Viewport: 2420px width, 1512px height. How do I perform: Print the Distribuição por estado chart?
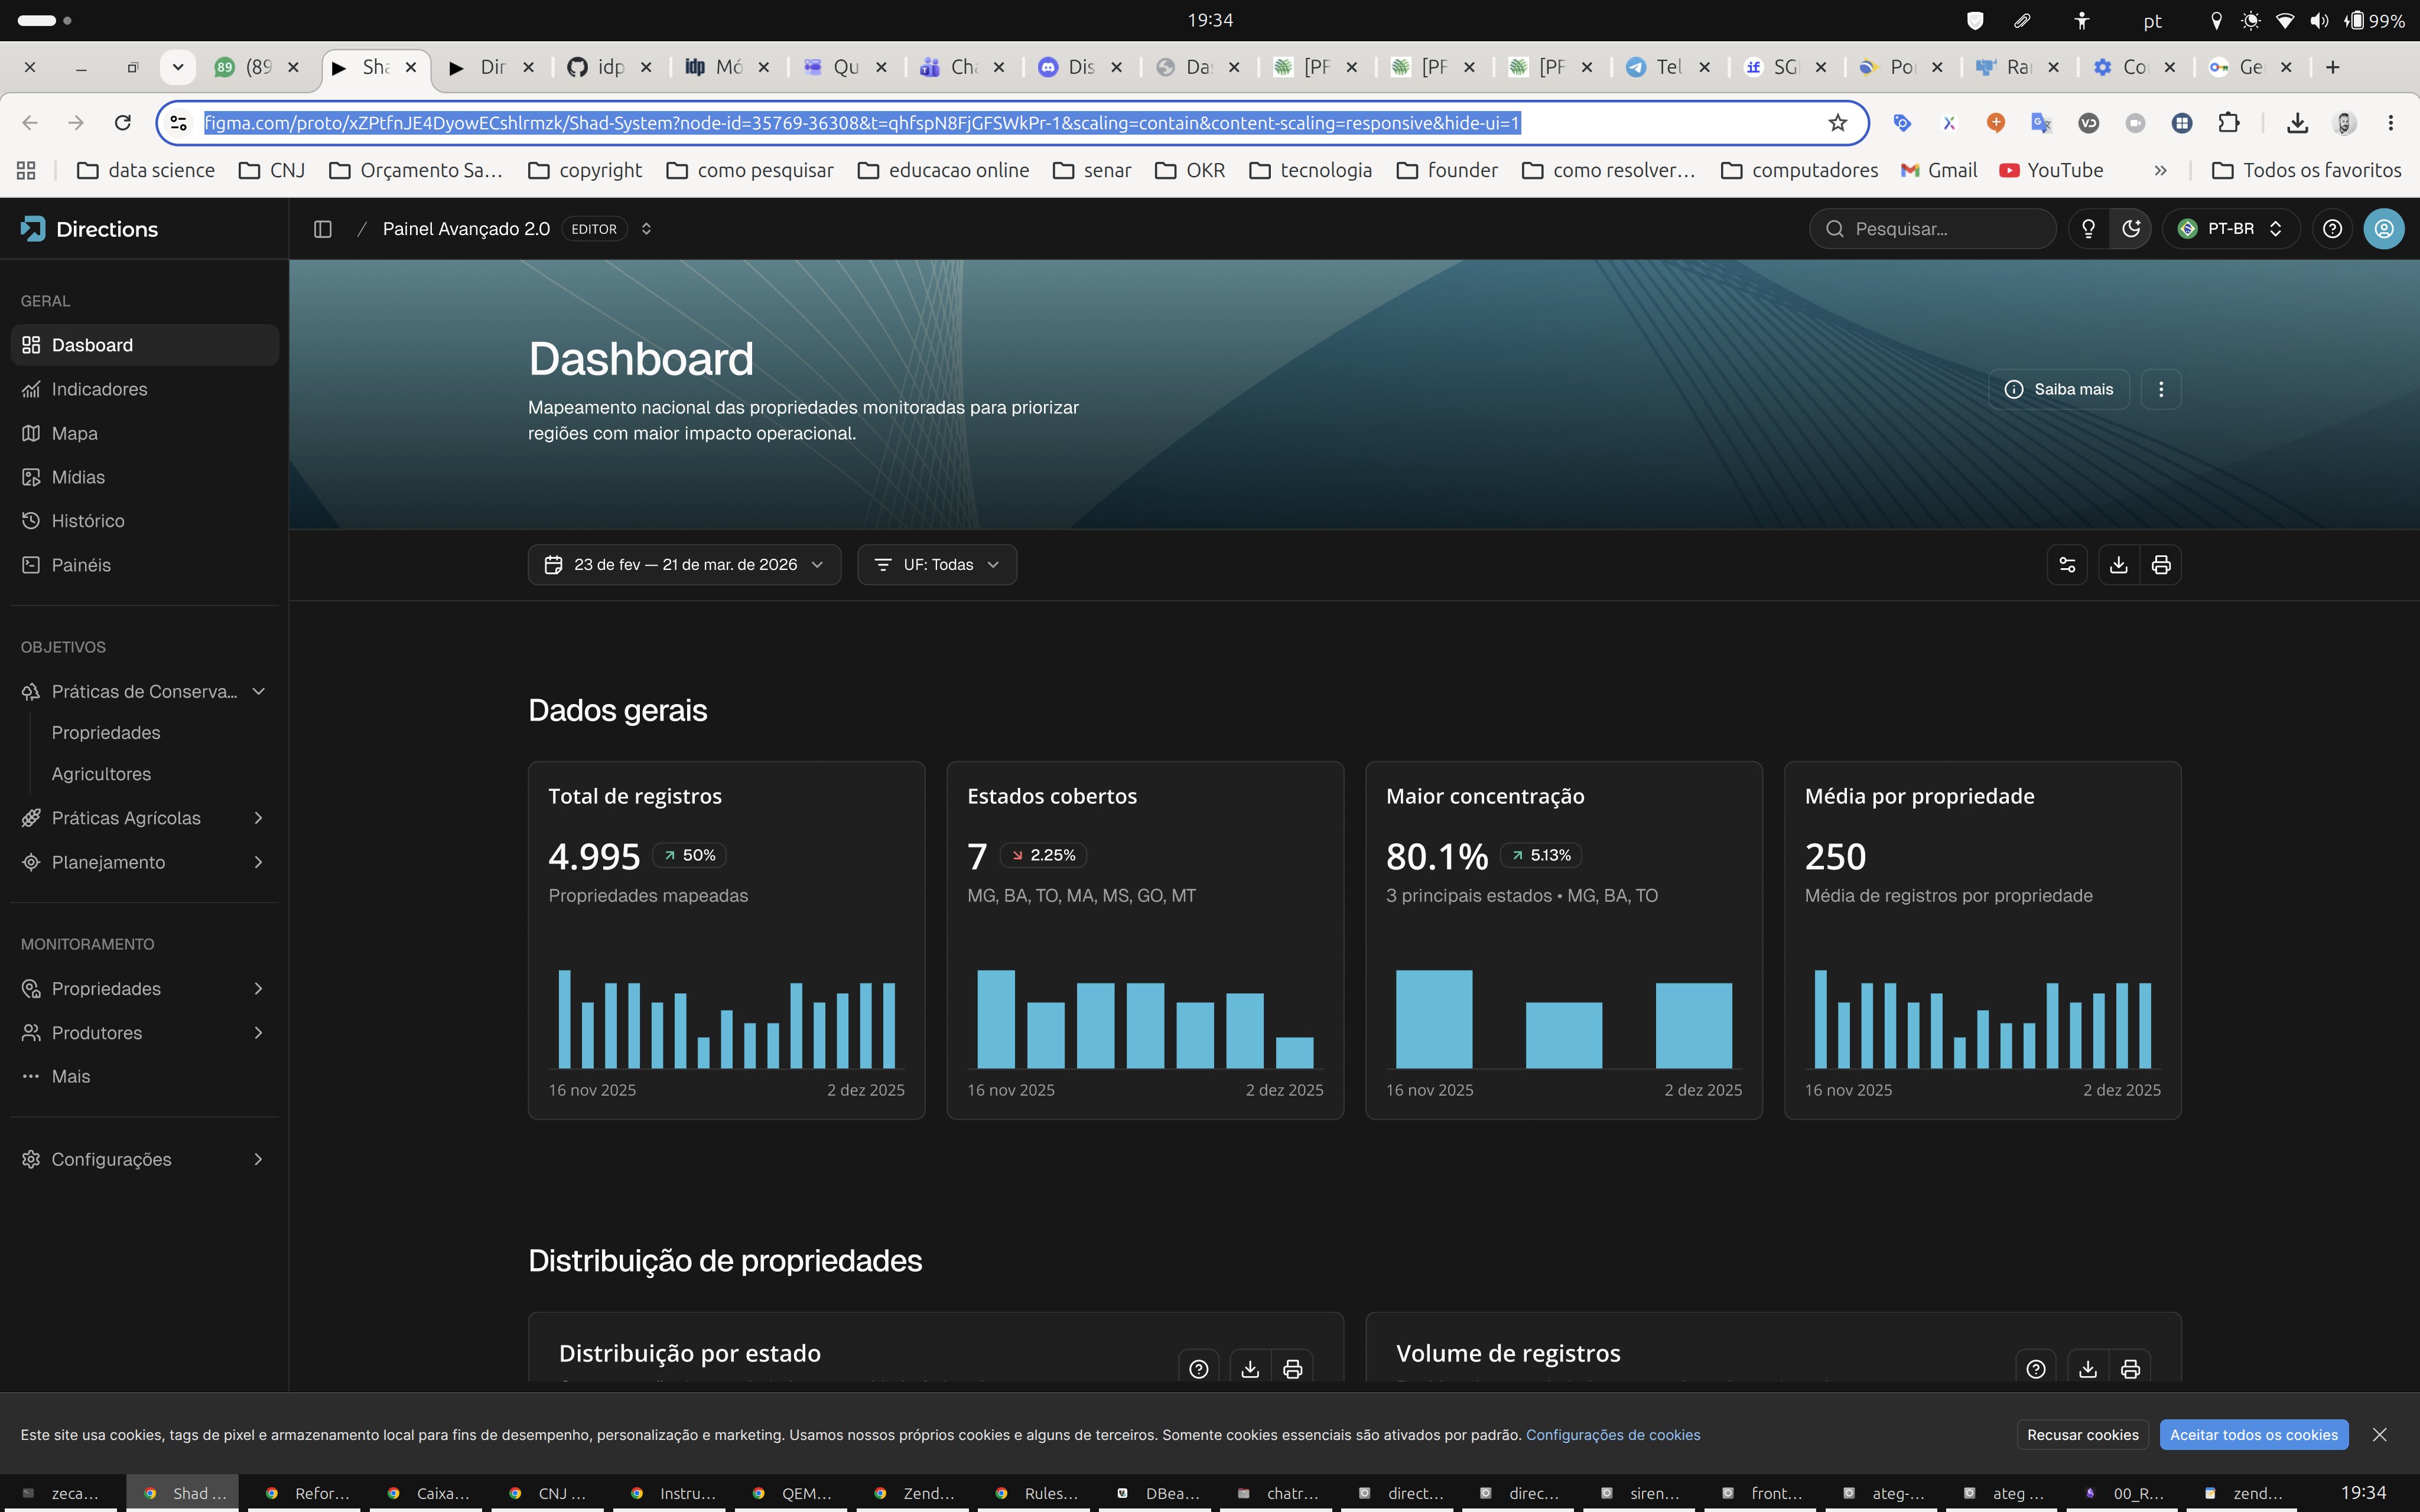click(1292, 1369)
